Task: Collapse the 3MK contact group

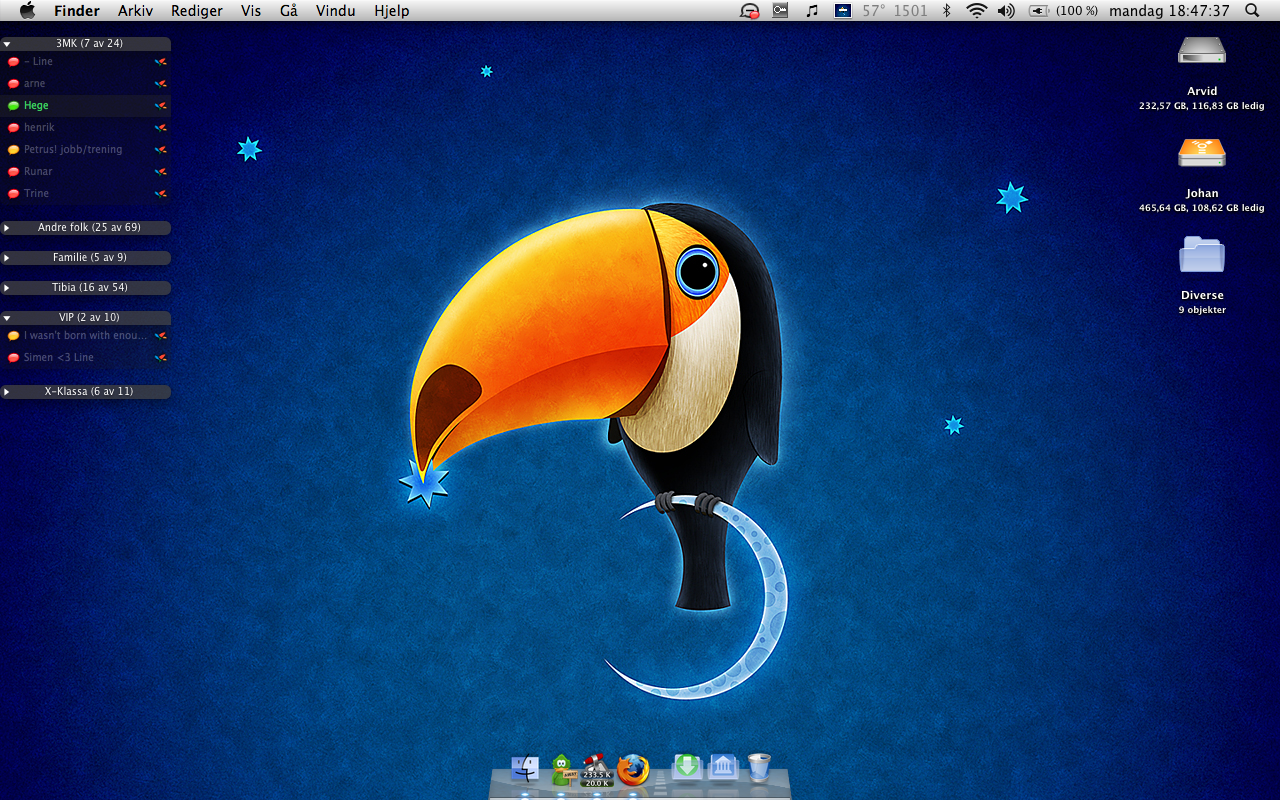Action: click(x=7, y=44)
